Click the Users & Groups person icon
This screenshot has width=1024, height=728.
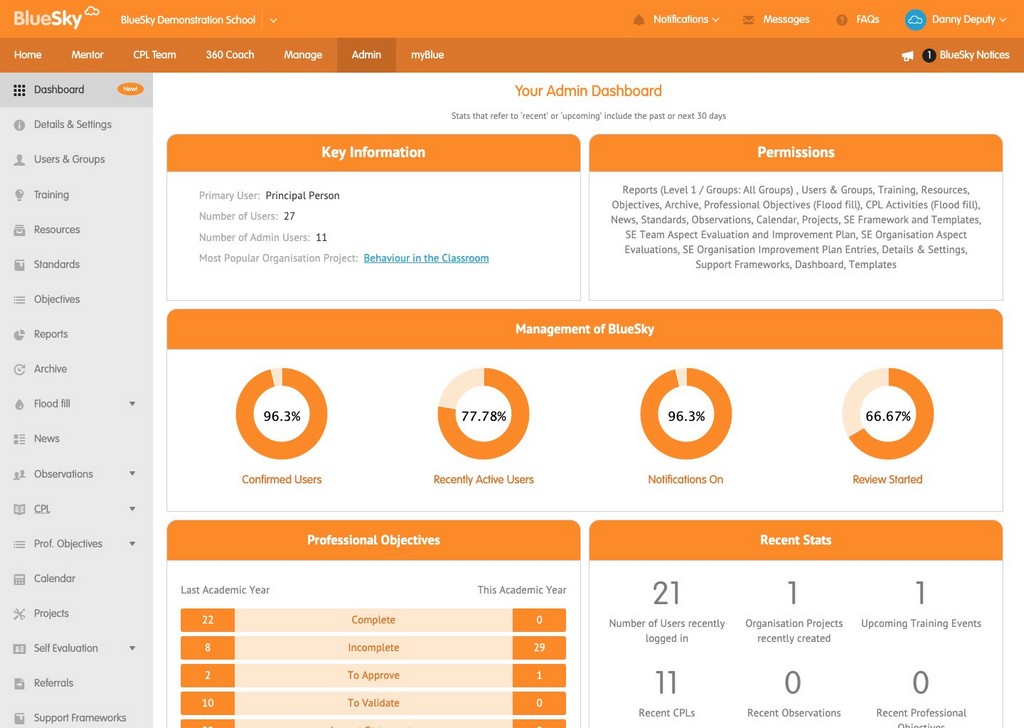coord(20,160)
